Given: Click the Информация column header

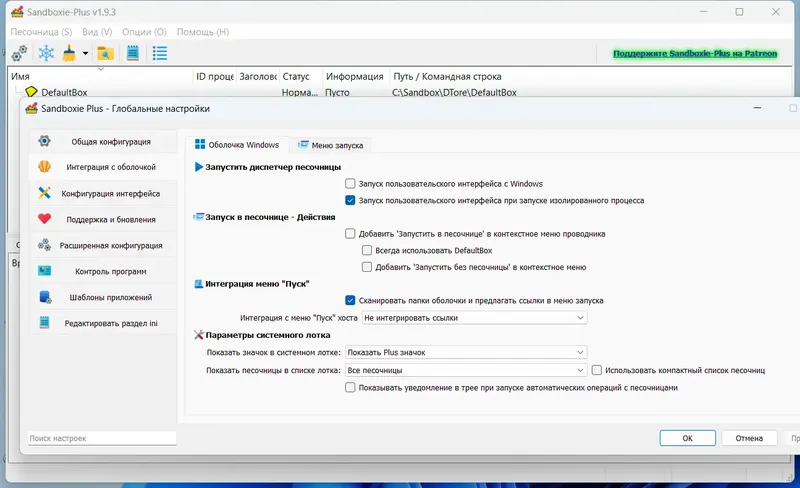Looking at the screenshot, I should pos(355,76).
